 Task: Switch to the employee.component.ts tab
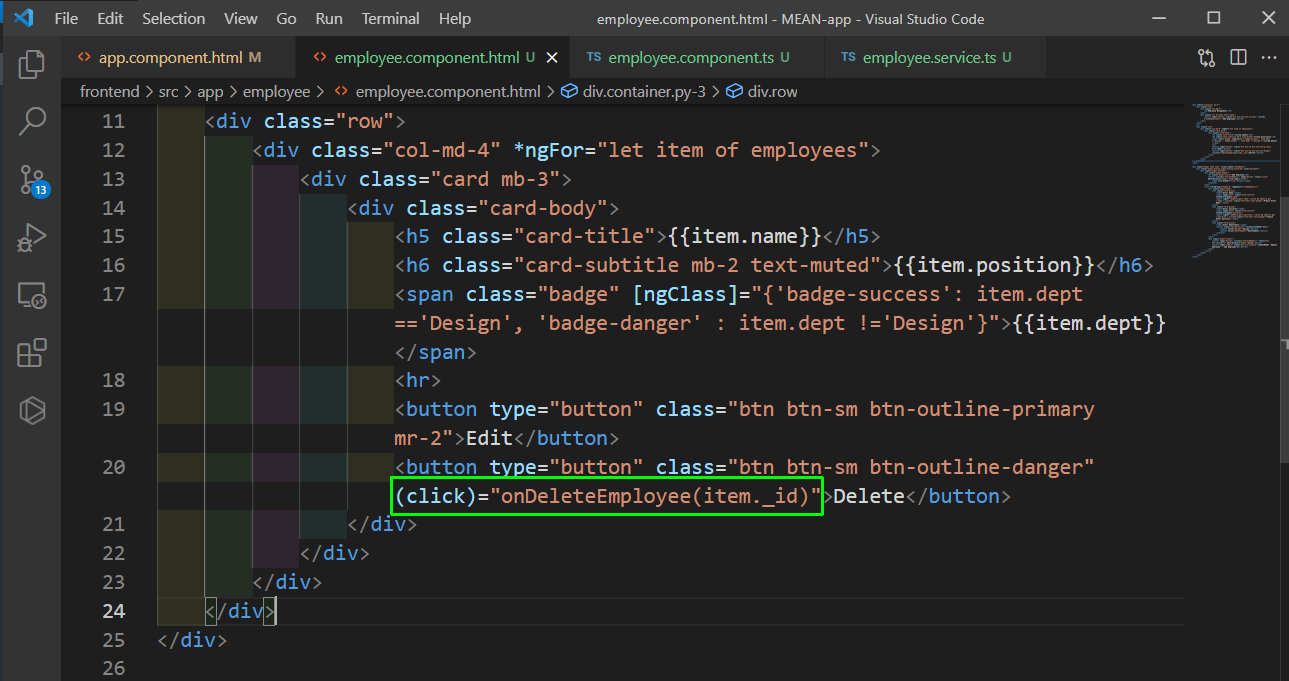pyautogui.click(x=697, y=58)
